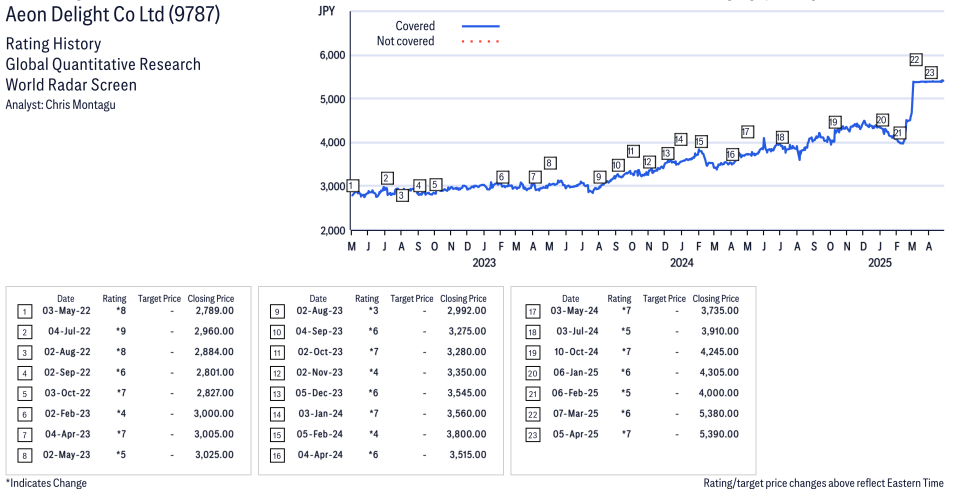Image resolution: width=955 pixels, height=489 pixels.
Task: Select 'Global Quantitative Research' text
Action: [103, 65]
